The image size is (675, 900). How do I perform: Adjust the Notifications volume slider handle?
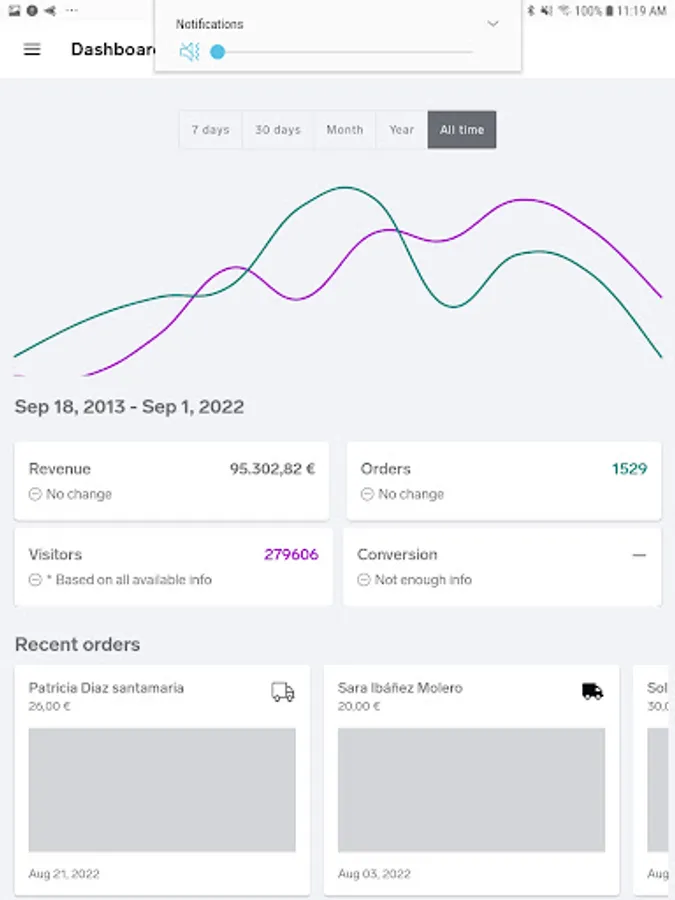pos(217,52)
